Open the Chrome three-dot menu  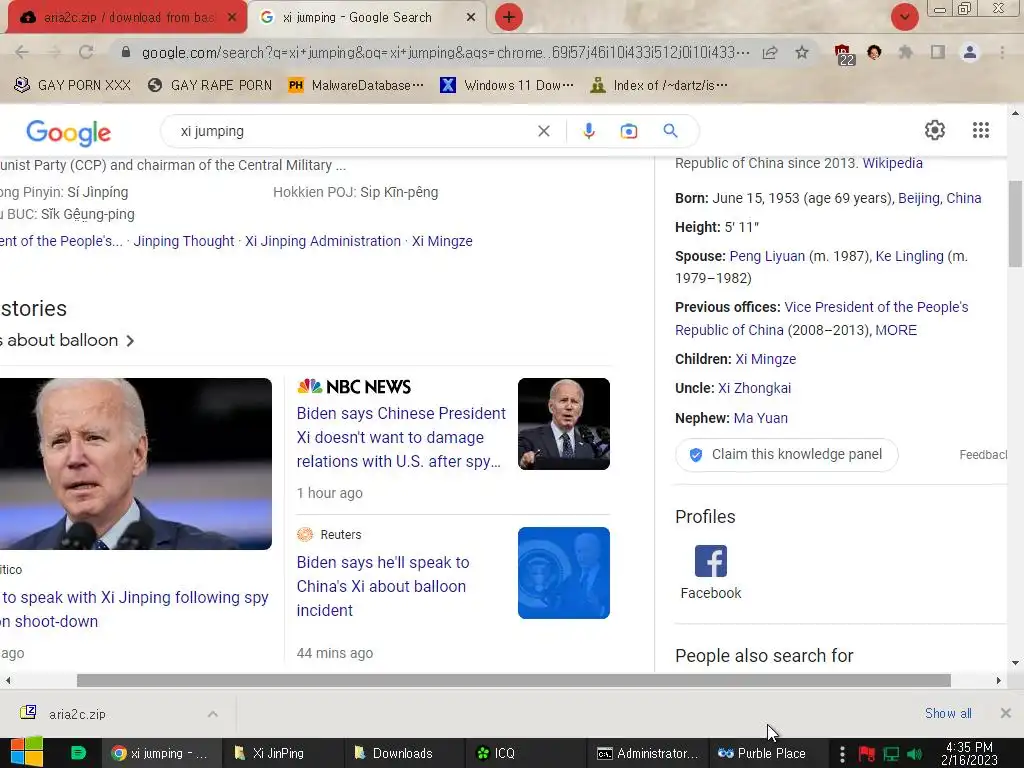point(1002,52)
